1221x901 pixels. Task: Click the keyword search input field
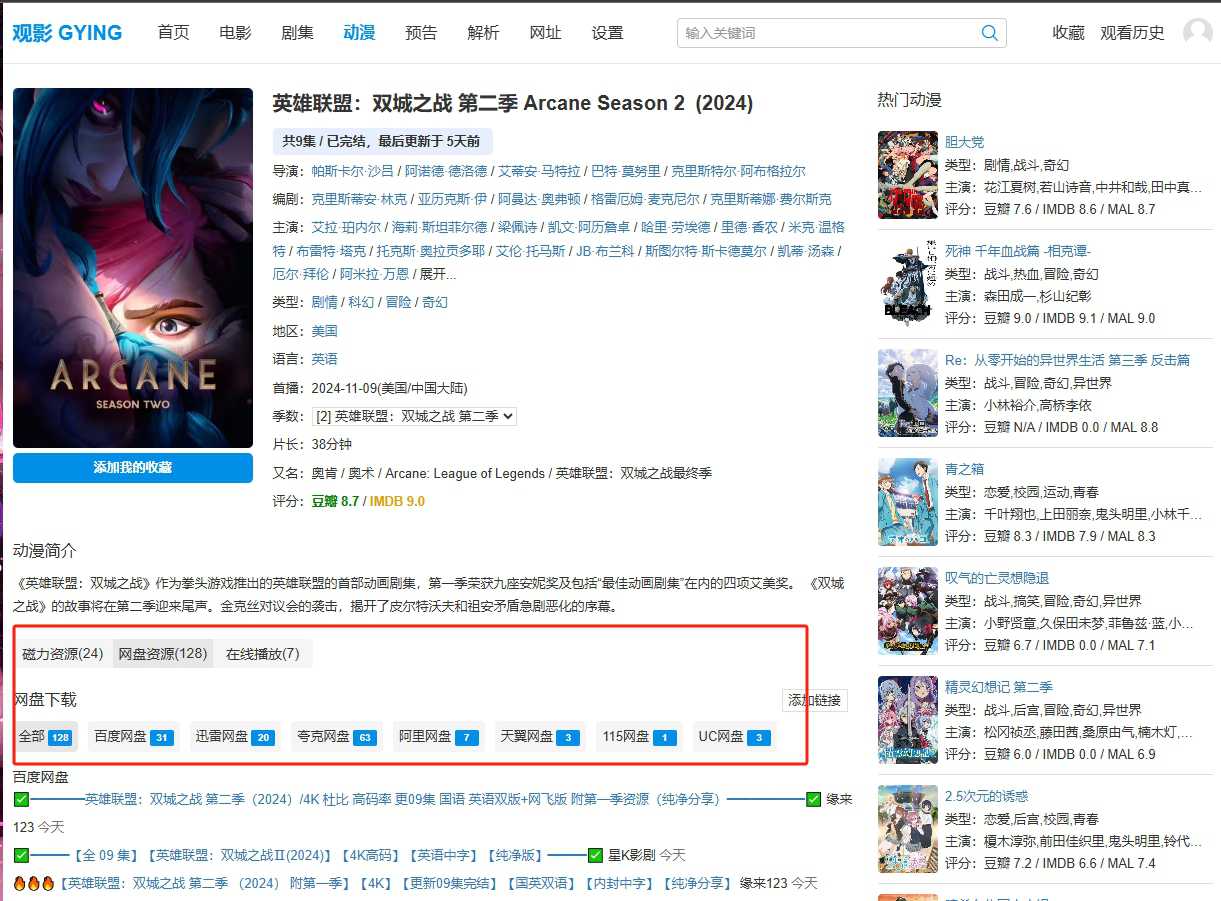(825, 33)
